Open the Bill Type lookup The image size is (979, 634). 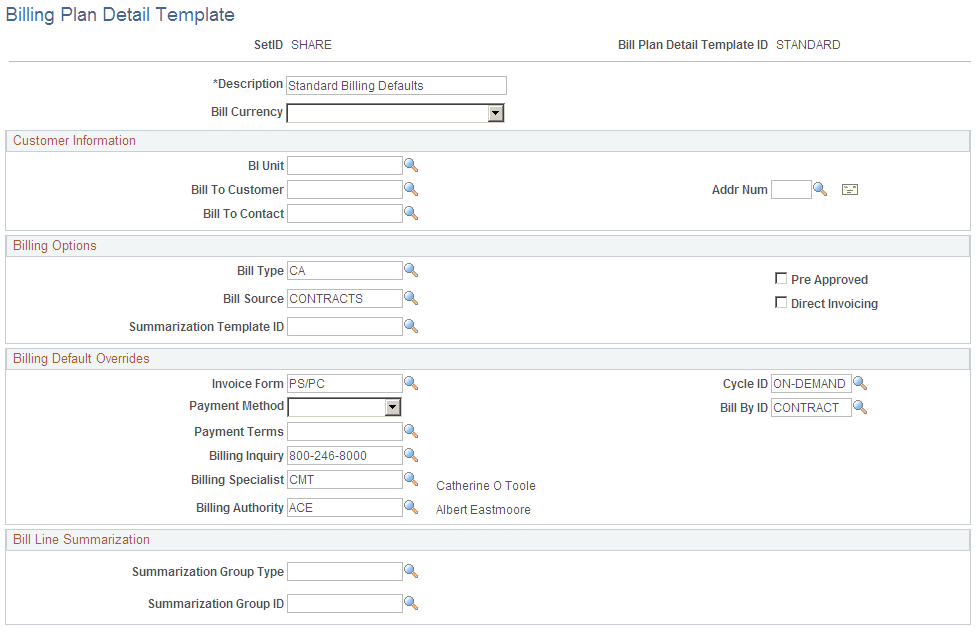click(411, 270)
